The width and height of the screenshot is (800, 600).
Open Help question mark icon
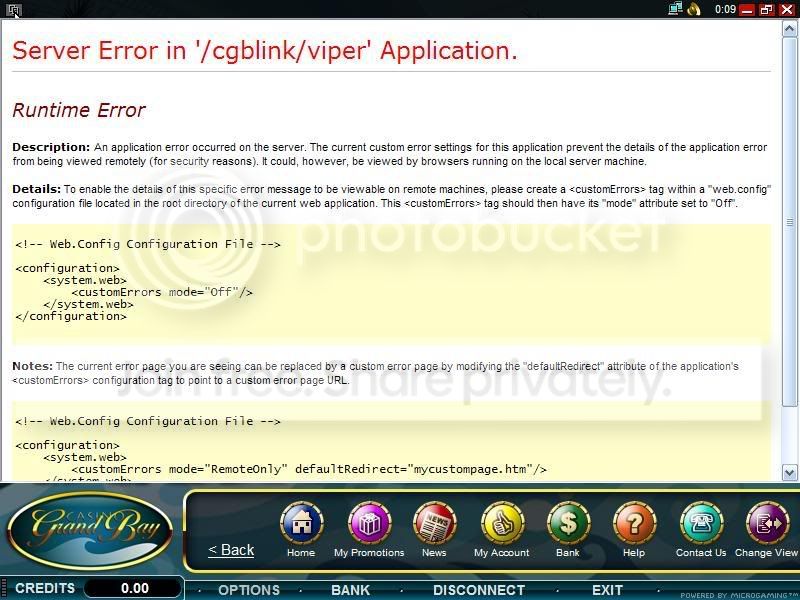pyautogui.click(x=634, y=523)
